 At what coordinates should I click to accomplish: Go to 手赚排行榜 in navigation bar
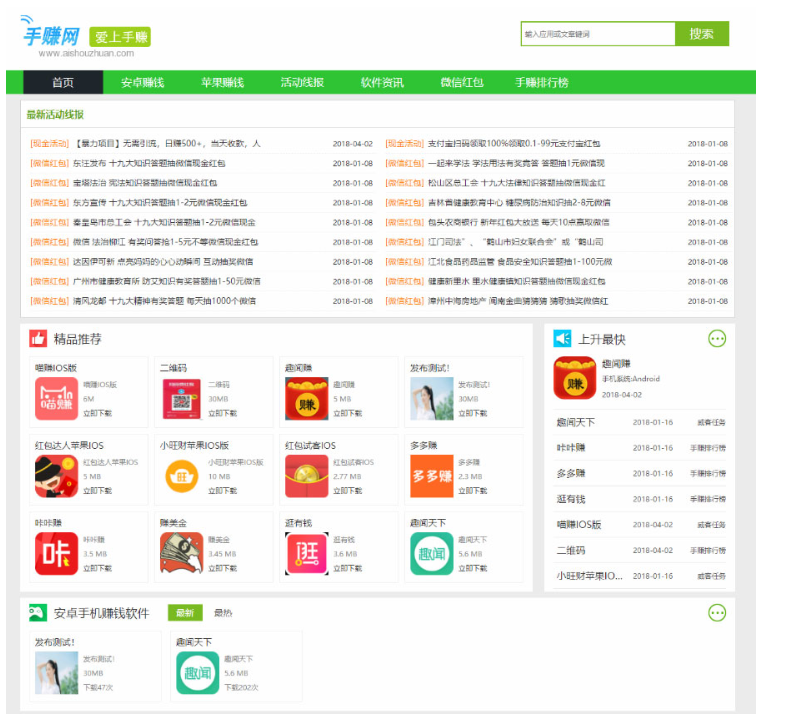pos(541,82)
